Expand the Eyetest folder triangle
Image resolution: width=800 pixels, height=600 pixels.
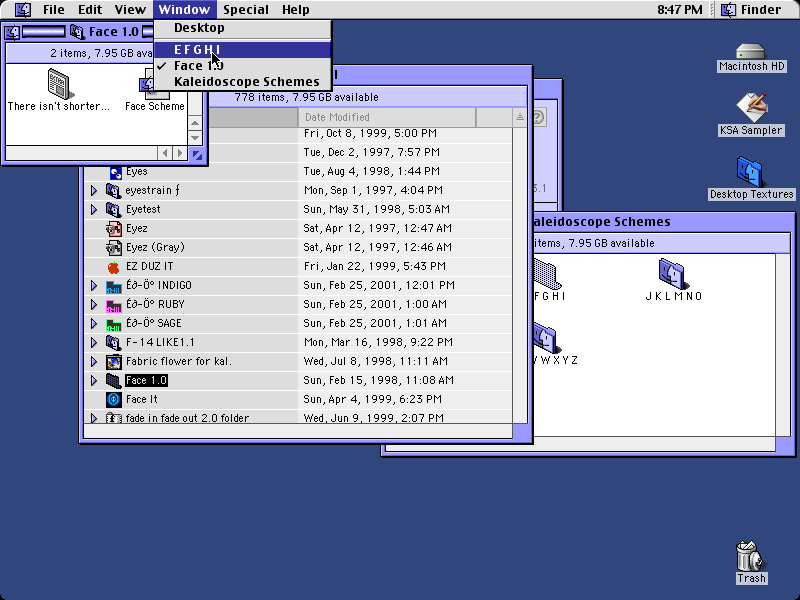coord(94,209)
